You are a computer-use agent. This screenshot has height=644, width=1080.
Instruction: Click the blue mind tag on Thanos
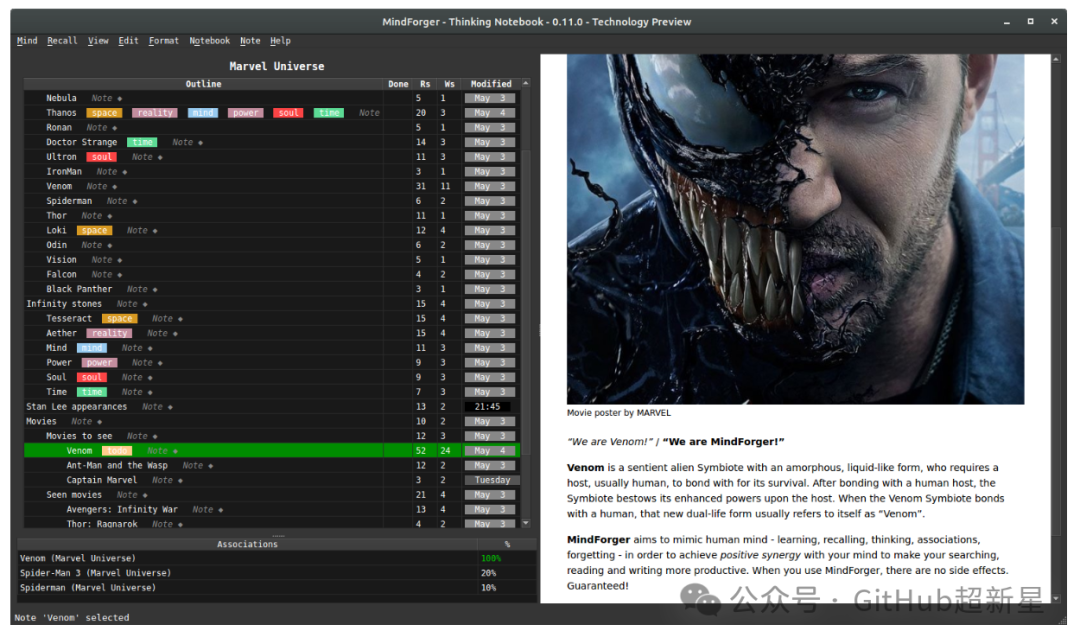[202, 113]
